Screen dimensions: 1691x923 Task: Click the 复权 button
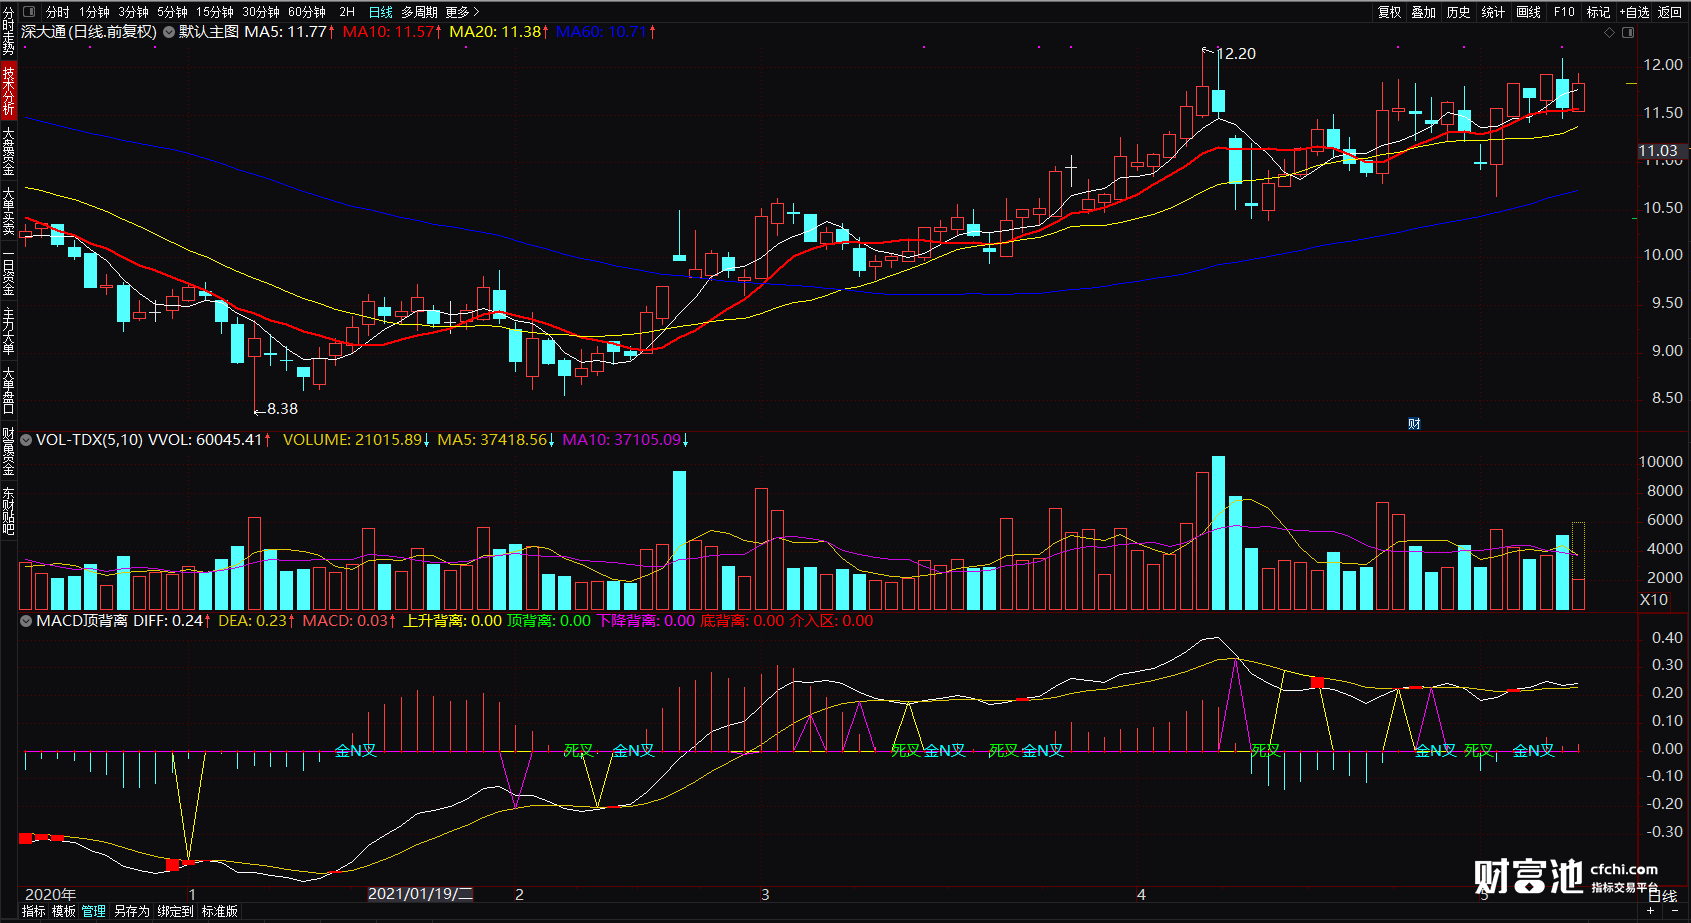pos(1389,12)
